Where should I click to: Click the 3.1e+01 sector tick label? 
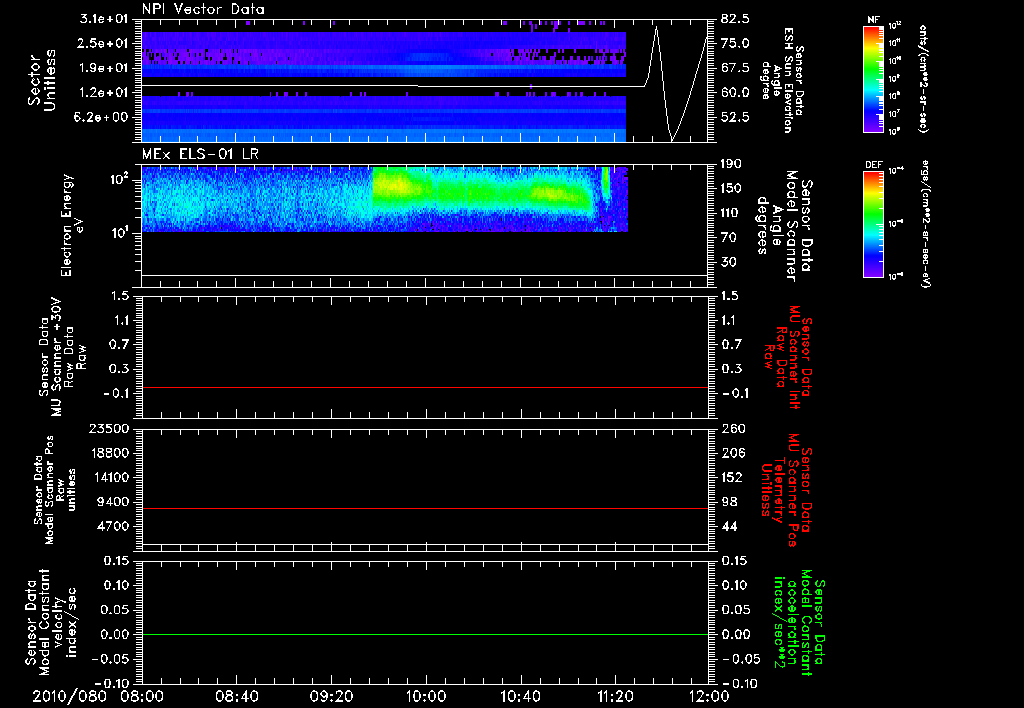[x=103, y=19]
